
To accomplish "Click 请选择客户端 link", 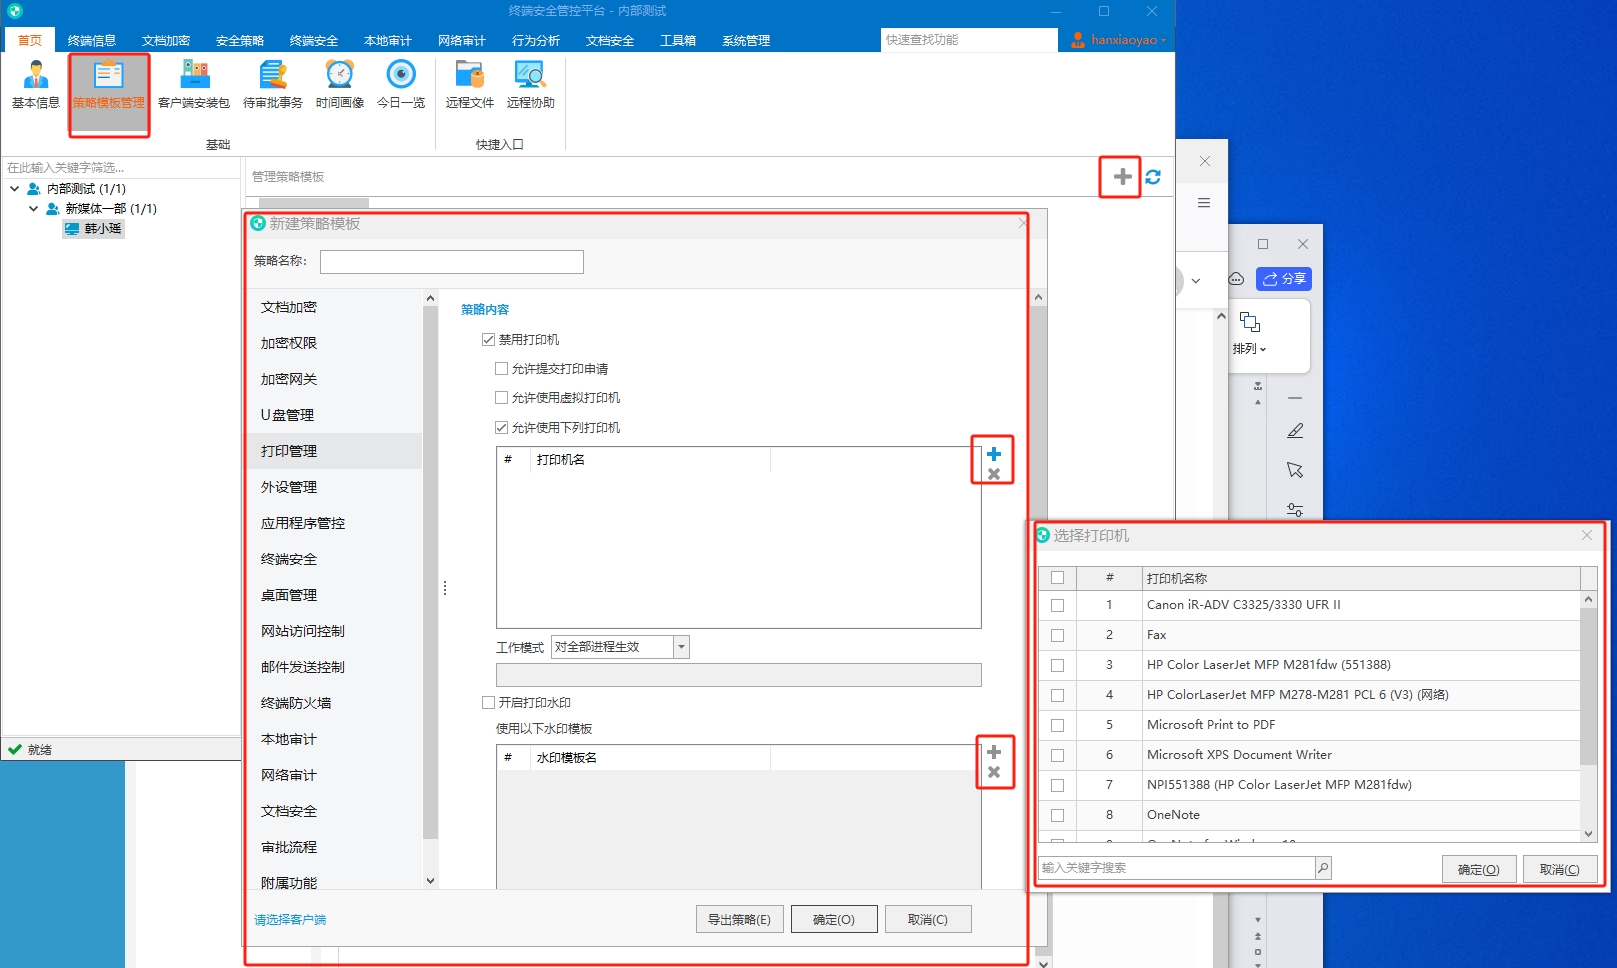I will (x=290, y=920).
